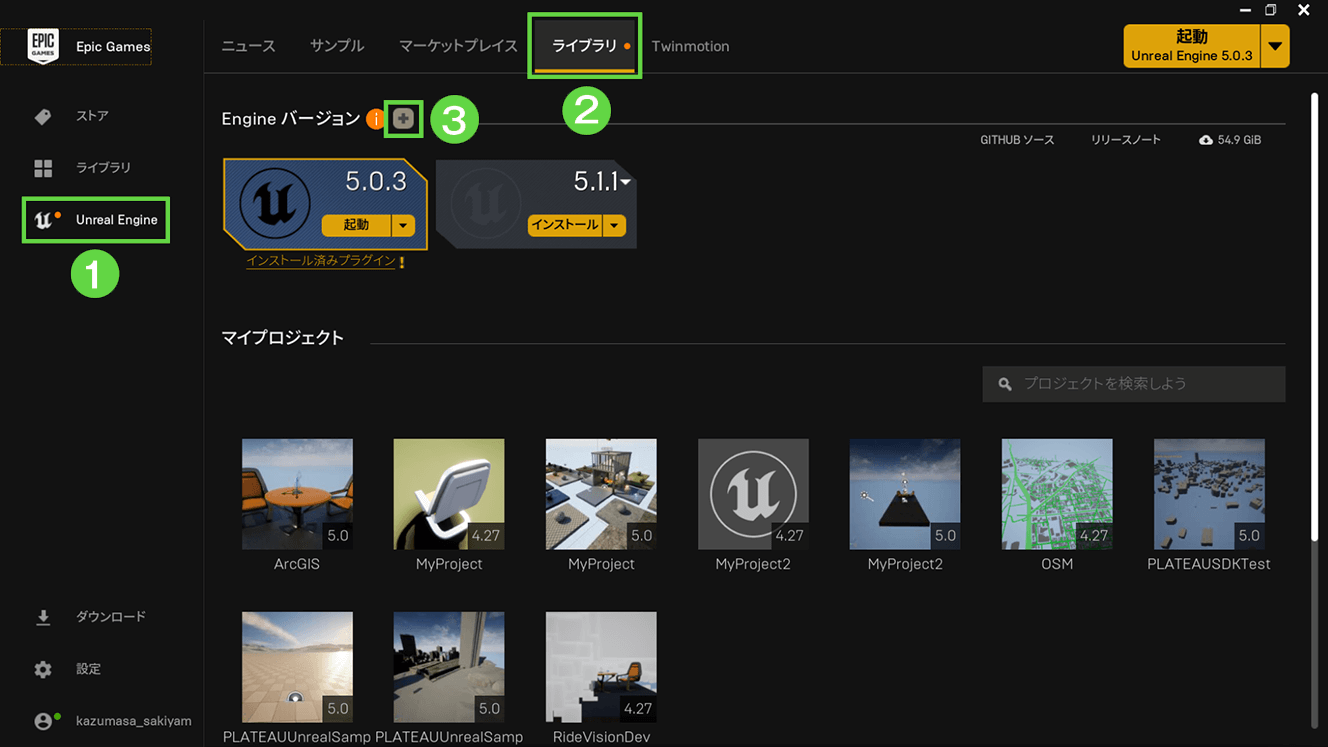Click the Unreal logo on the 5.1.1 card
The height and width of the screenshot is (747, 1328).
click(x=485, y=204)
